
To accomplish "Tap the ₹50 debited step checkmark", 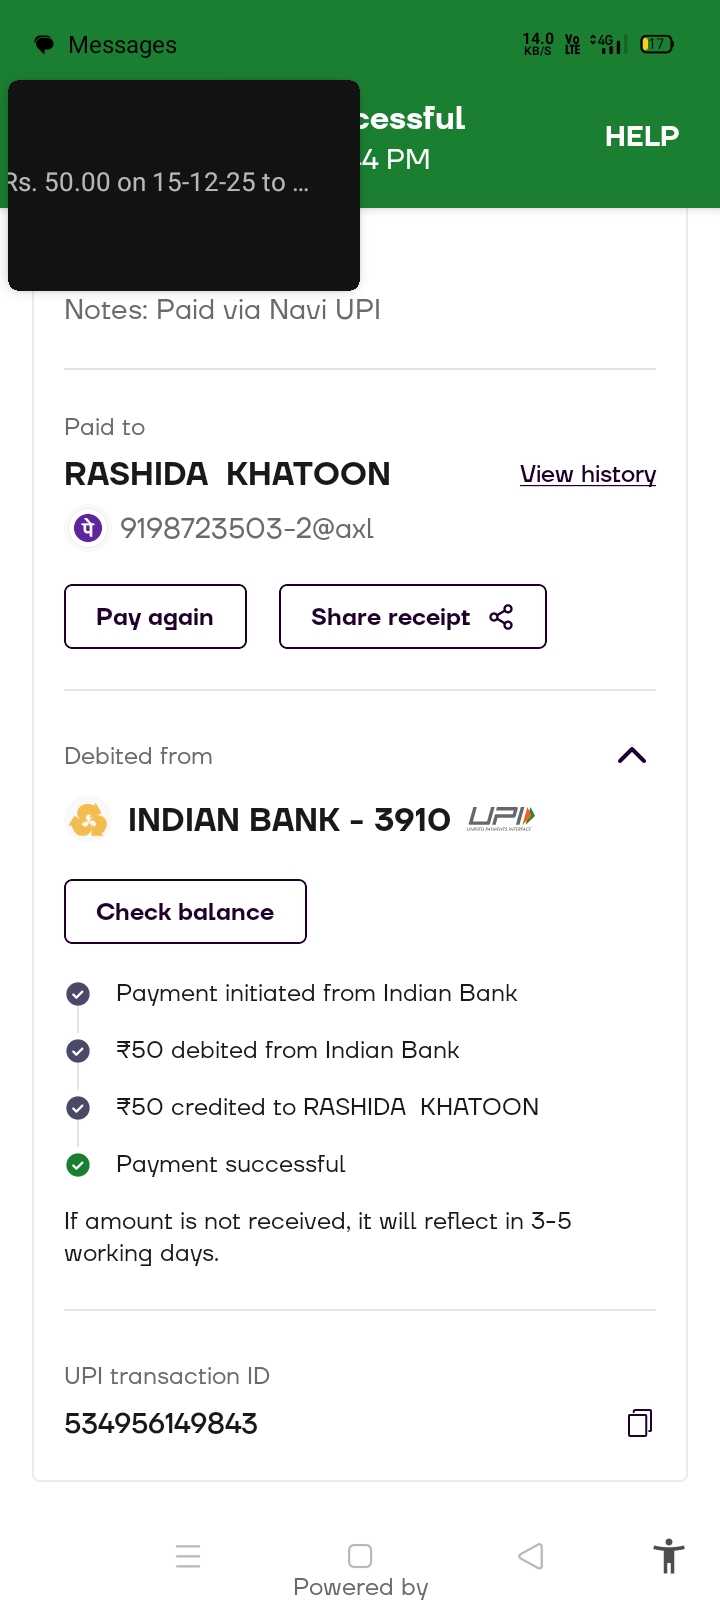I will tap(78, 1051).
